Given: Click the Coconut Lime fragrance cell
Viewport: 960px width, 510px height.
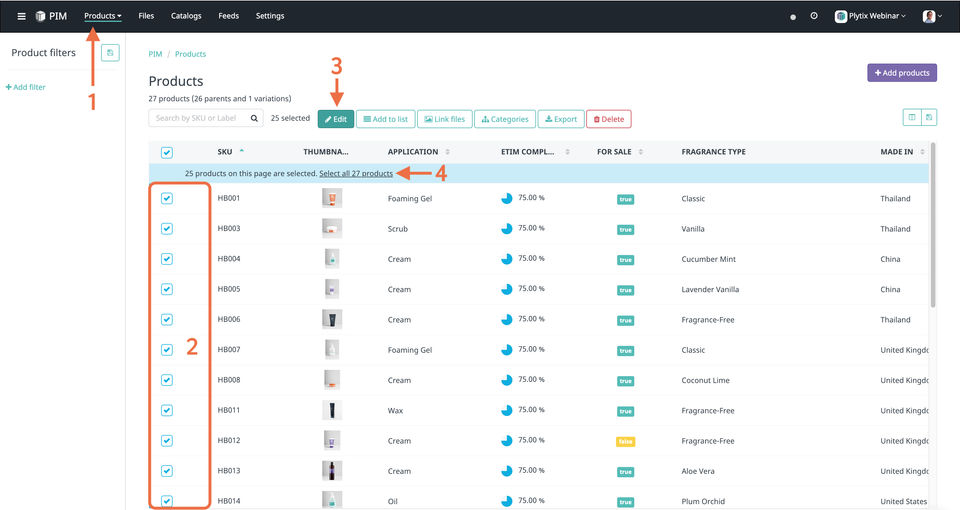Looking at the screenshot, I should tap(705, 380).
